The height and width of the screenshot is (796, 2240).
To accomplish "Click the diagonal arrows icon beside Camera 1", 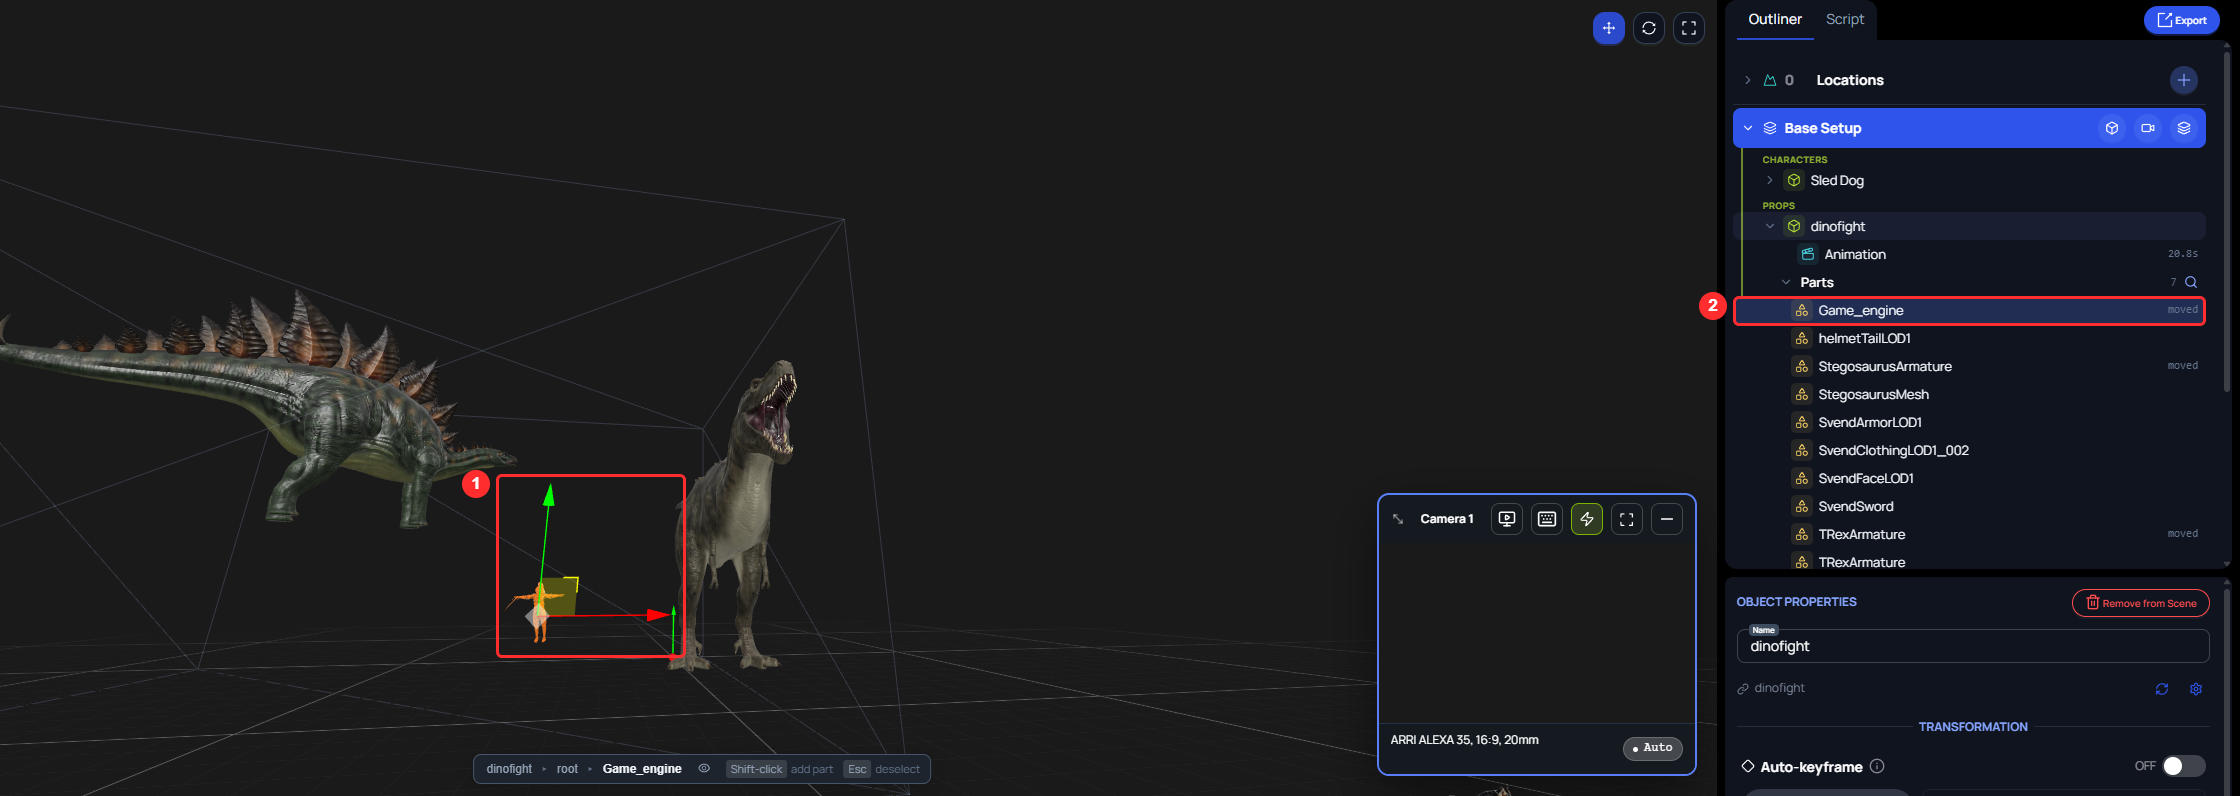I will click(x=1398, y=519).
